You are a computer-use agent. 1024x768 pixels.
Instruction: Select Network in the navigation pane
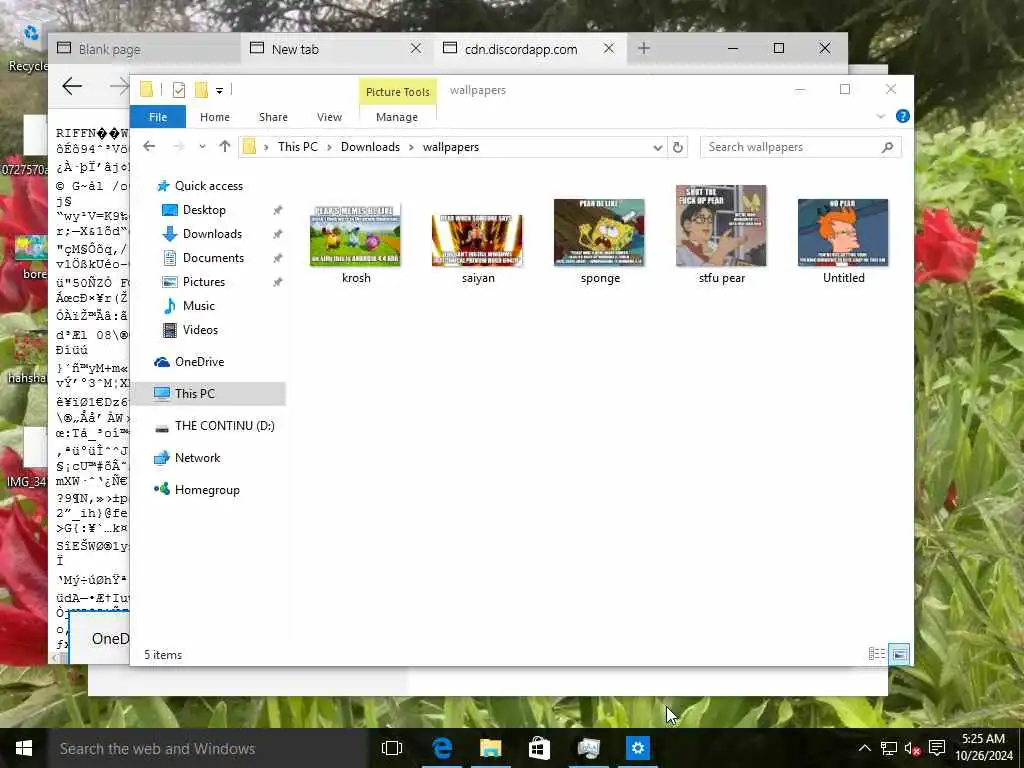pyautogui.click(x=197, y=458)
